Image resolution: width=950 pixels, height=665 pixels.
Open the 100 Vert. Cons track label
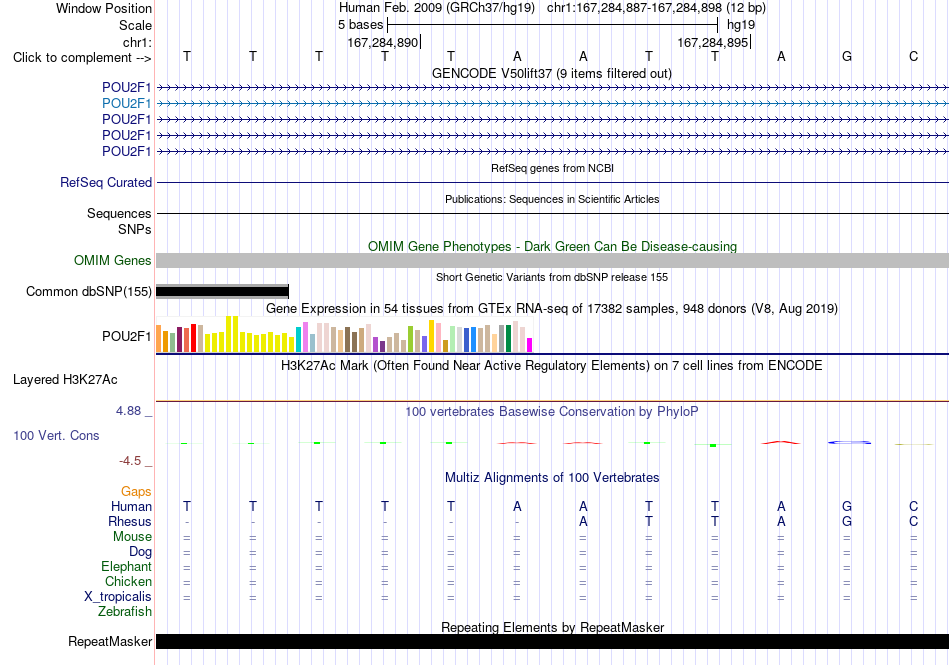[x=56, y=435]
